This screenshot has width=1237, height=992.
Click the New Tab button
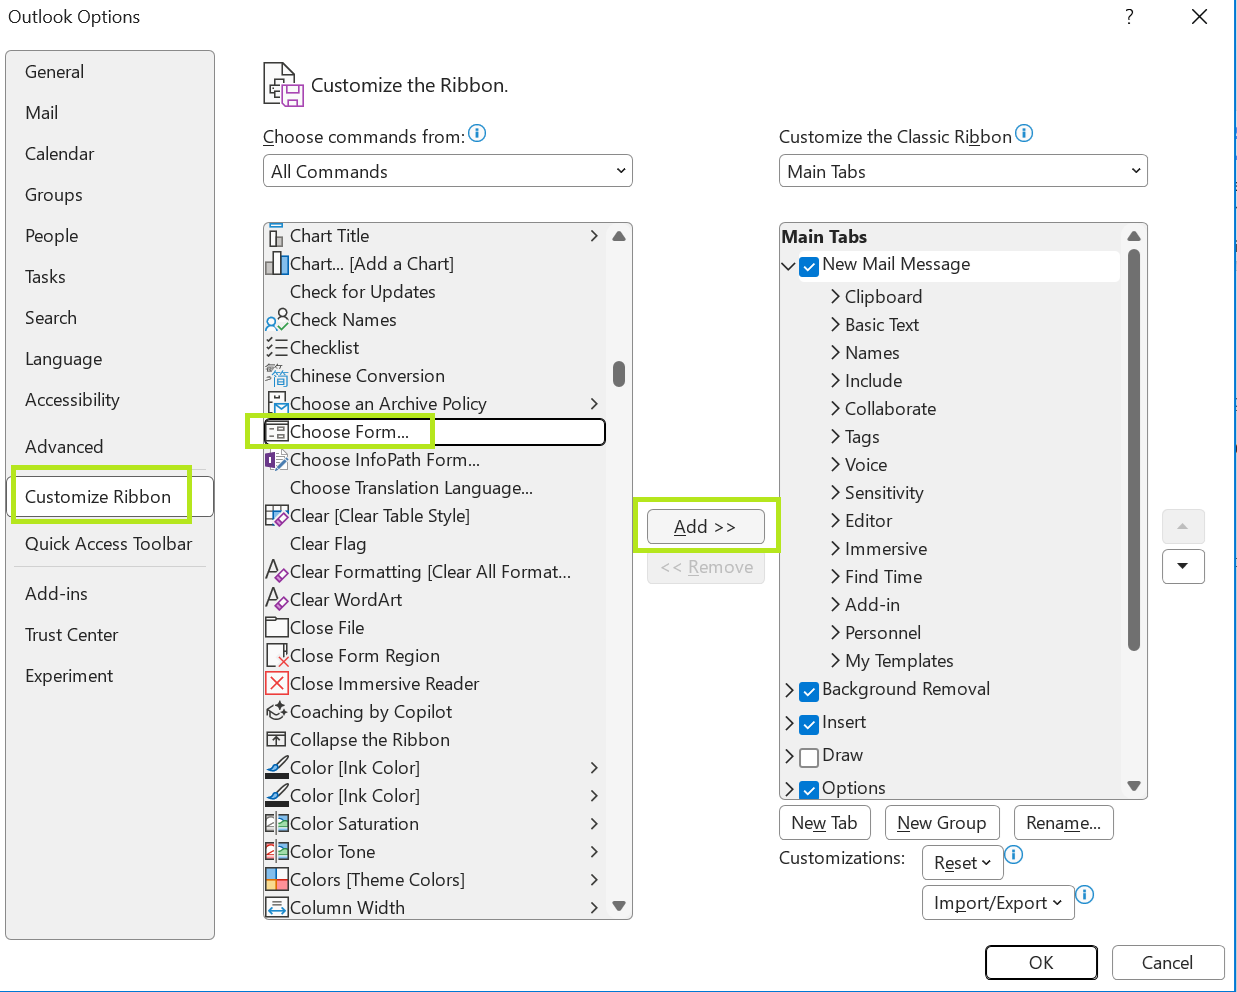(825, 823)
